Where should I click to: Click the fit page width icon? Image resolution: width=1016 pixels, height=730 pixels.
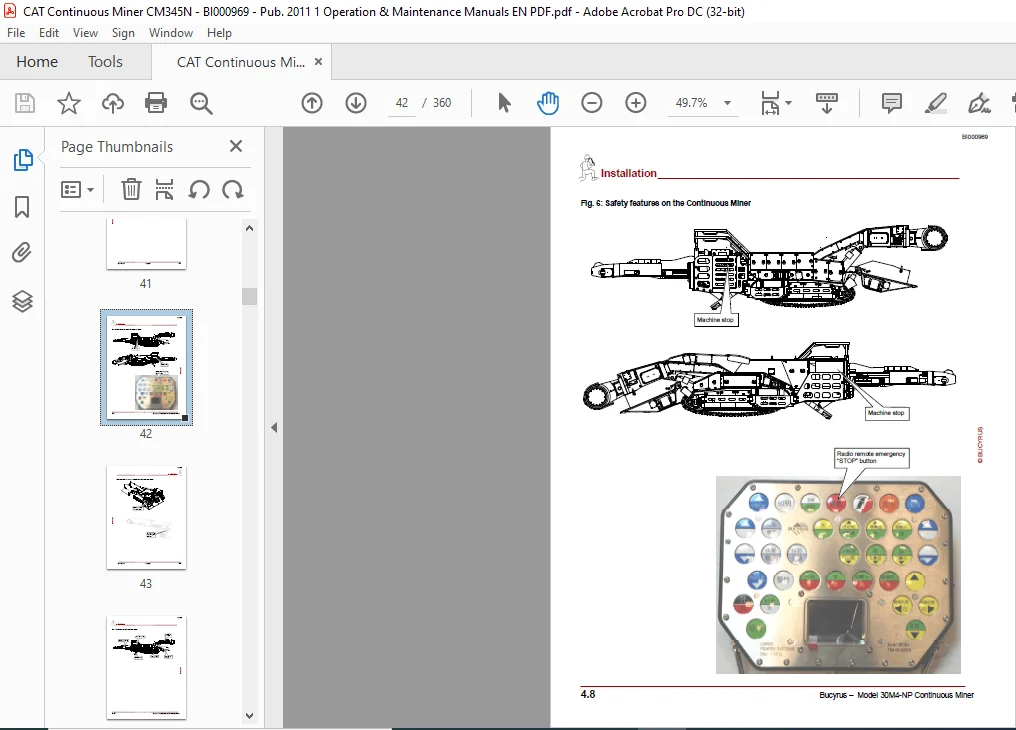click(x=770, y=103)
